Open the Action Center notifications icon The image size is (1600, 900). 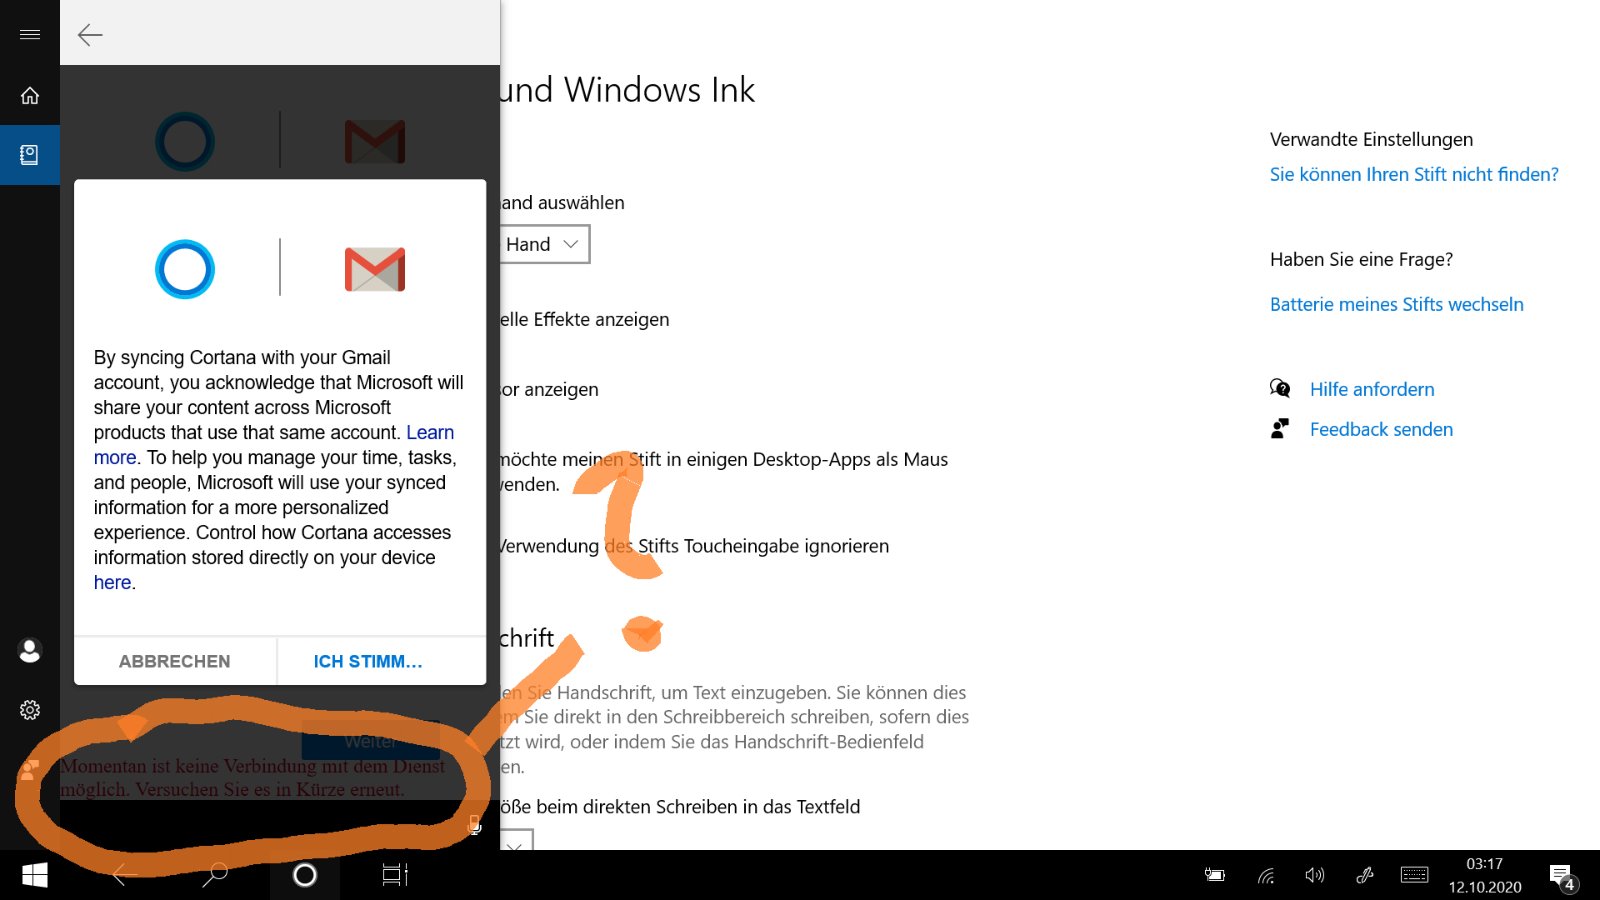1563,877
